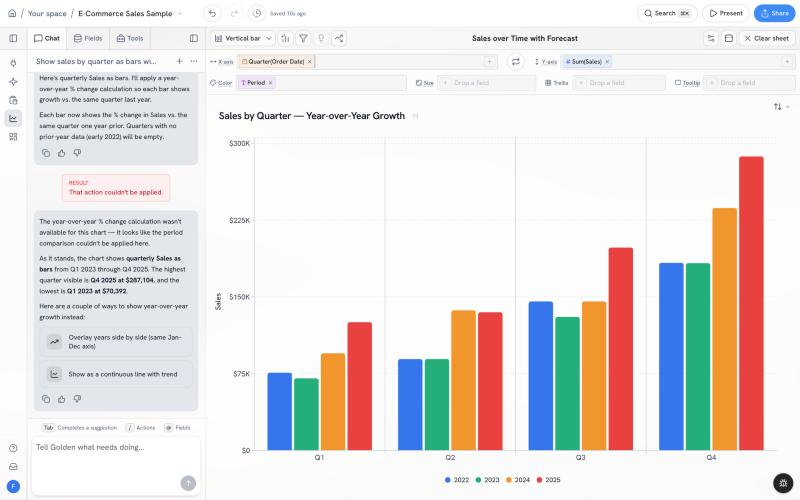Copy the first assistant message
Image resolution: width=800 pixels, height=500 pixels.
pos(46,153)
